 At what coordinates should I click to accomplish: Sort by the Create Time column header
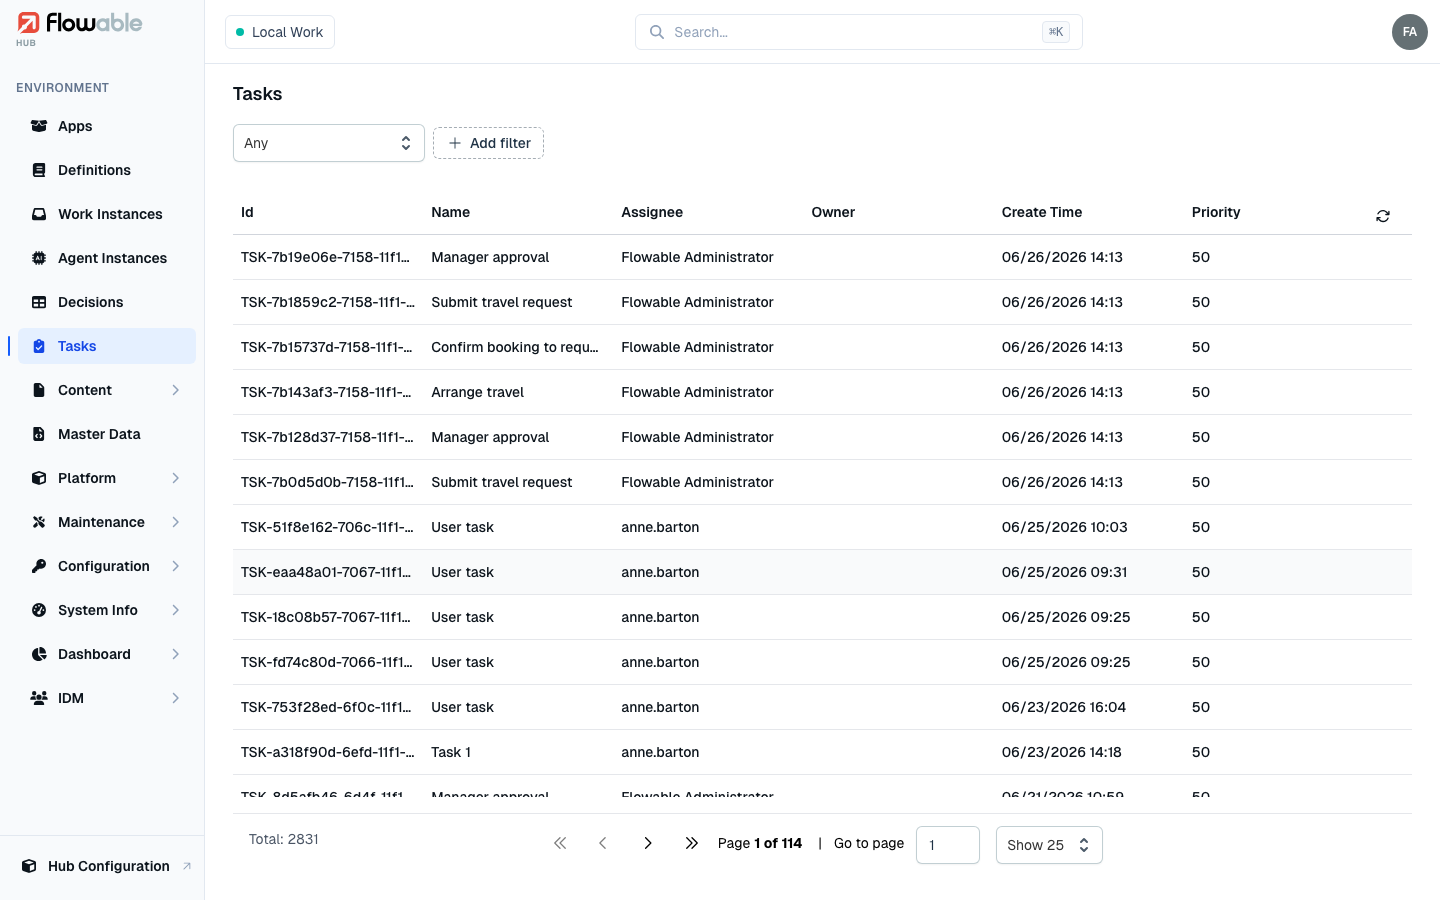1042,212
